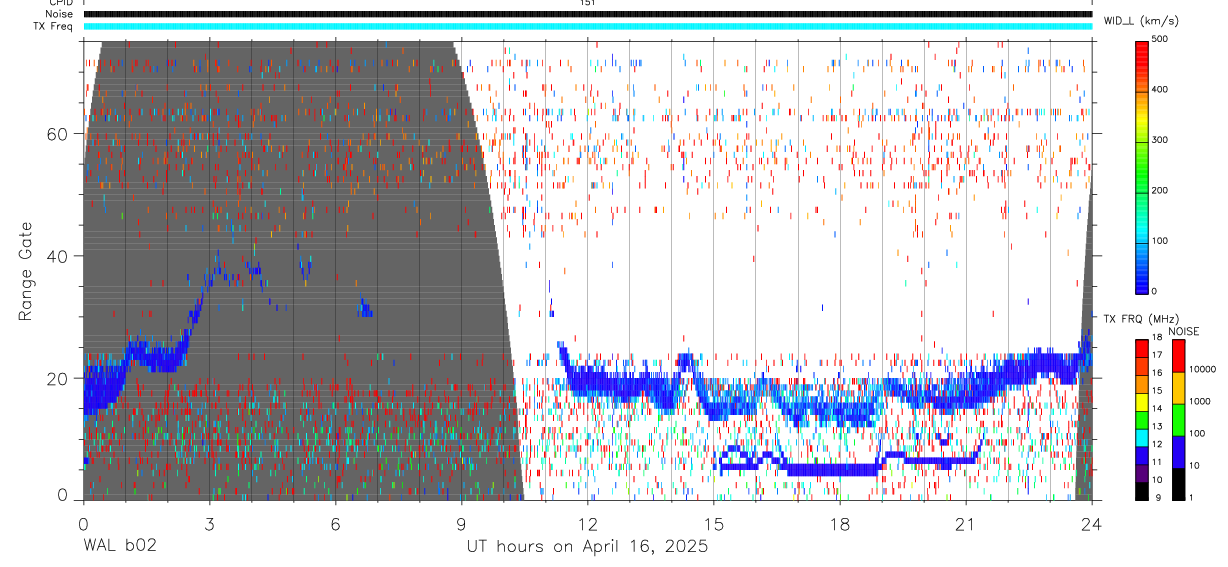Click the green 13-14 MHz swatch in TX FRQ legend

coord(1142,419)
